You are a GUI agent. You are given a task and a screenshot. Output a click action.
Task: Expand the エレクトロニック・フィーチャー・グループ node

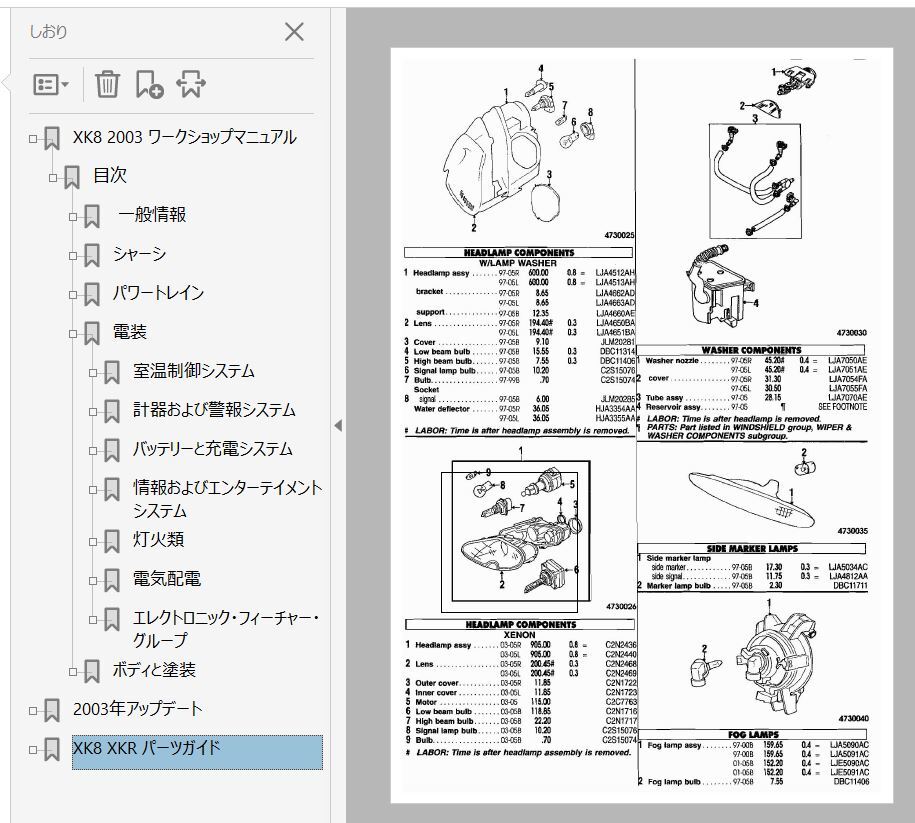(x=92, y=620)
